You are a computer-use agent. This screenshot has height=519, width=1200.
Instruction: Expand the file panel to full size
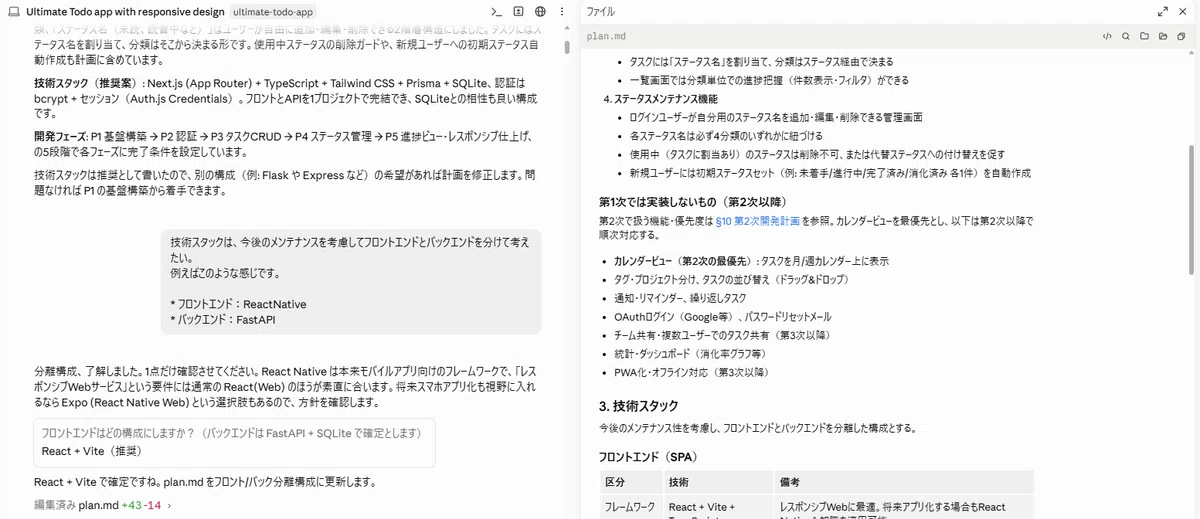1163,11
